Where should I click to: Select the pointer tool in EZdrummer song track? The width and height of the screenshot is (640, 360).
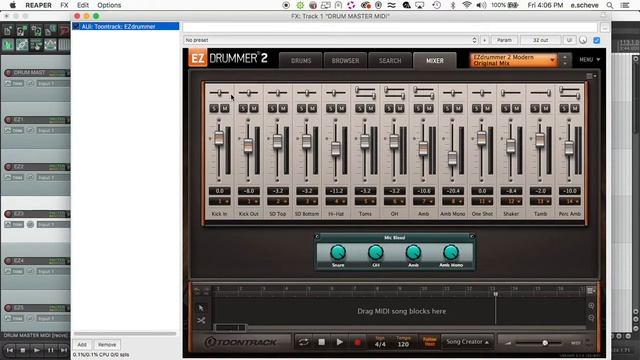(x=201, y=308)
